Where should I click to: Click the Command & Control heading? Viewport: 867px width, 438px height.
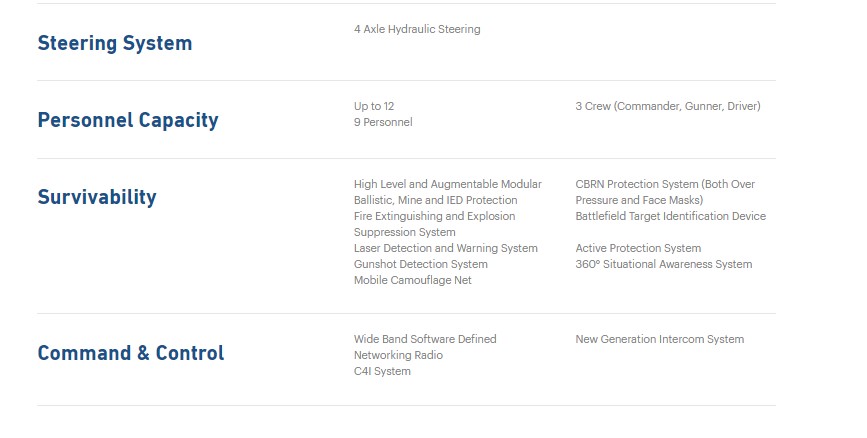[x=130, y=353]
